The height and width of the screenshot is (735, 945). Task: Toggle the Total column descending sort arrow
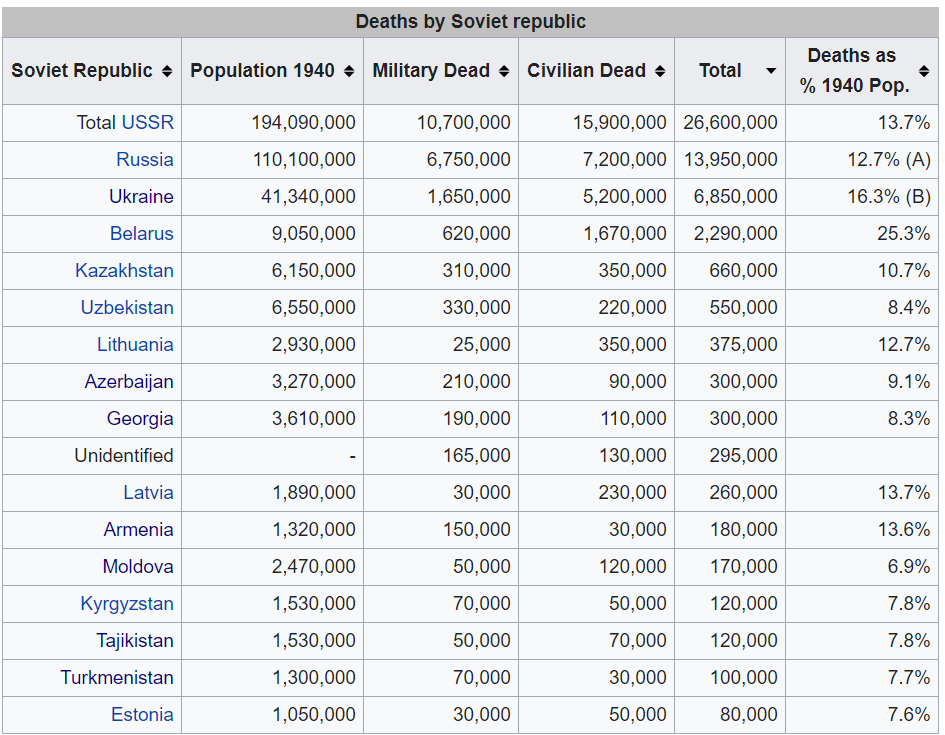point(770,71)
